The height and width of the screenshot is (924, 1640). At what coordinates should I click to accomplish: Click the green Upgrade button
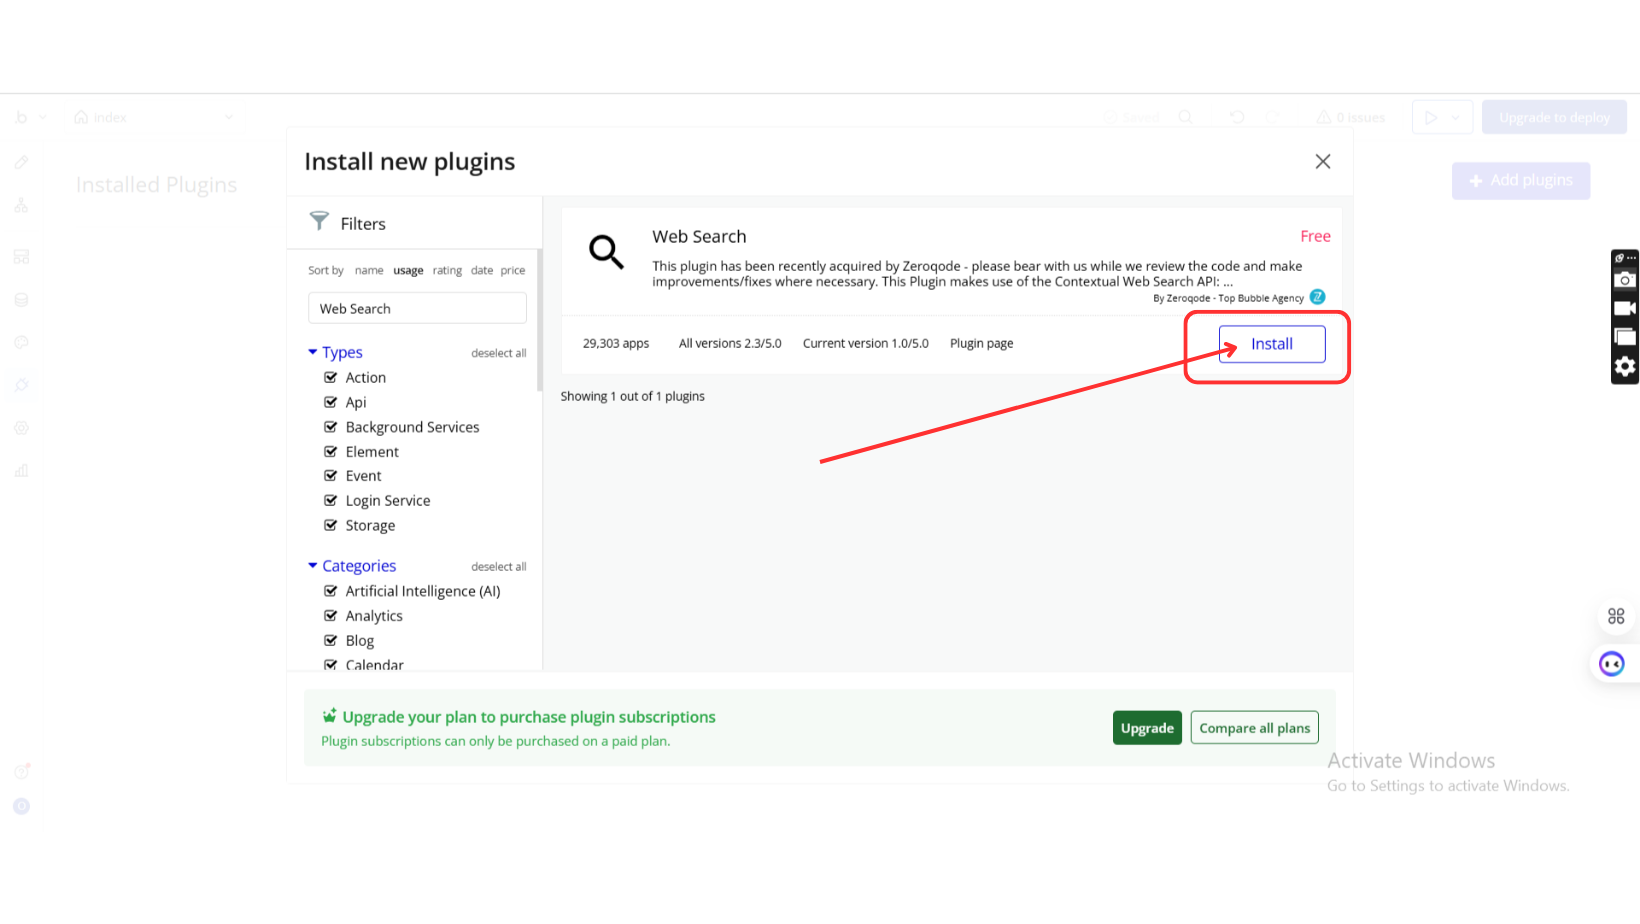pos(1147,728)
